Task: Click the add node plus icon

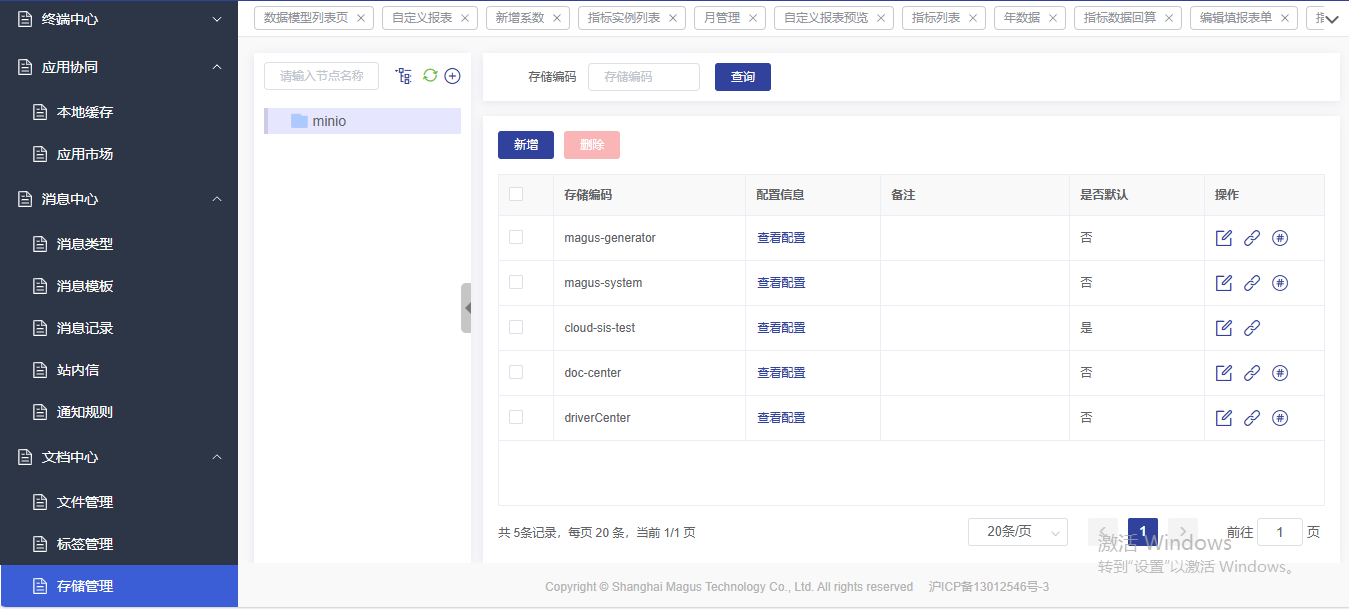Action: pyautogui.click(x=452, y=76)
